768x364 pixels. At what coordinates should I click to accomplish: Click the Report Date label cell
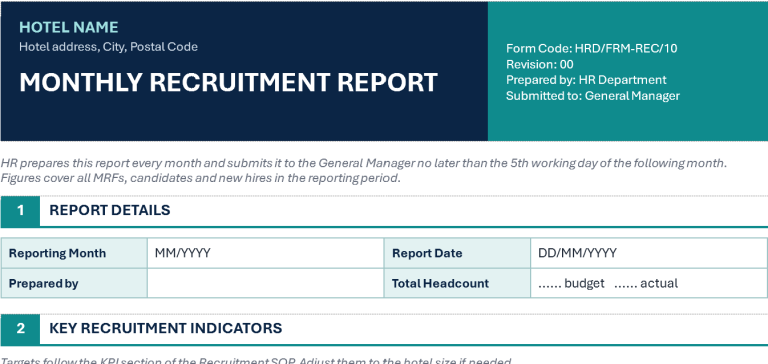[457, 253]
